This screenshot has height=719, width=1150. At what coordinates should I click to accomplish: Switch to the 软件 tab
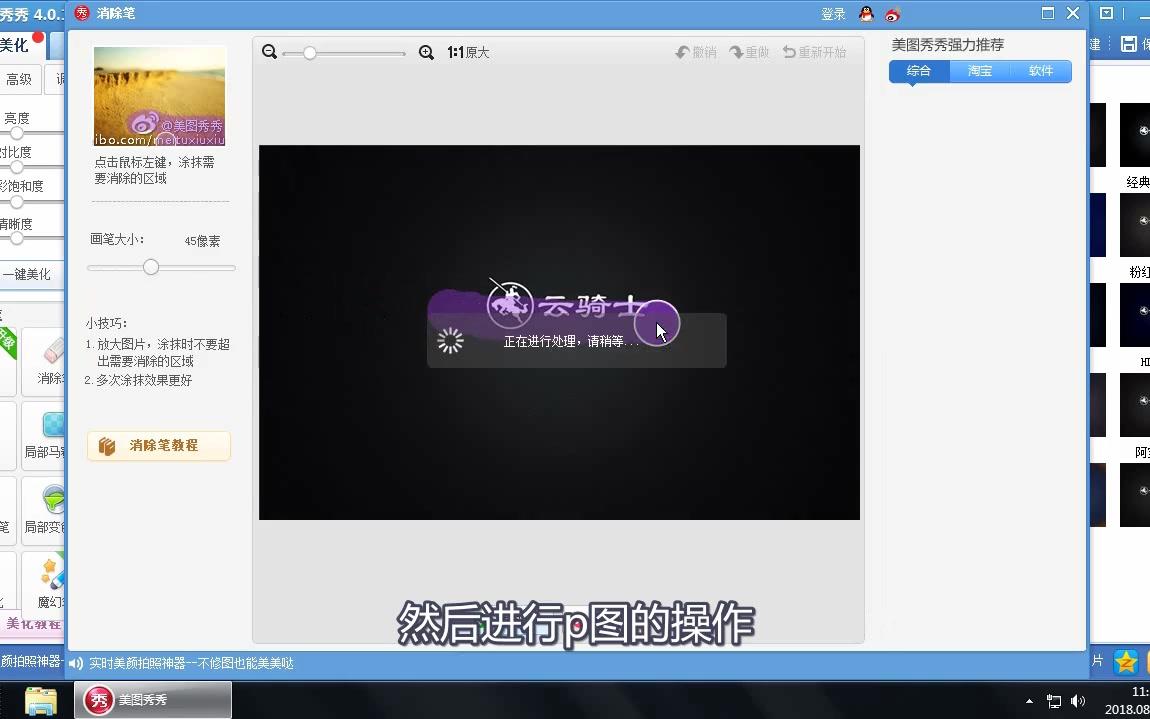click(1041, 71)
